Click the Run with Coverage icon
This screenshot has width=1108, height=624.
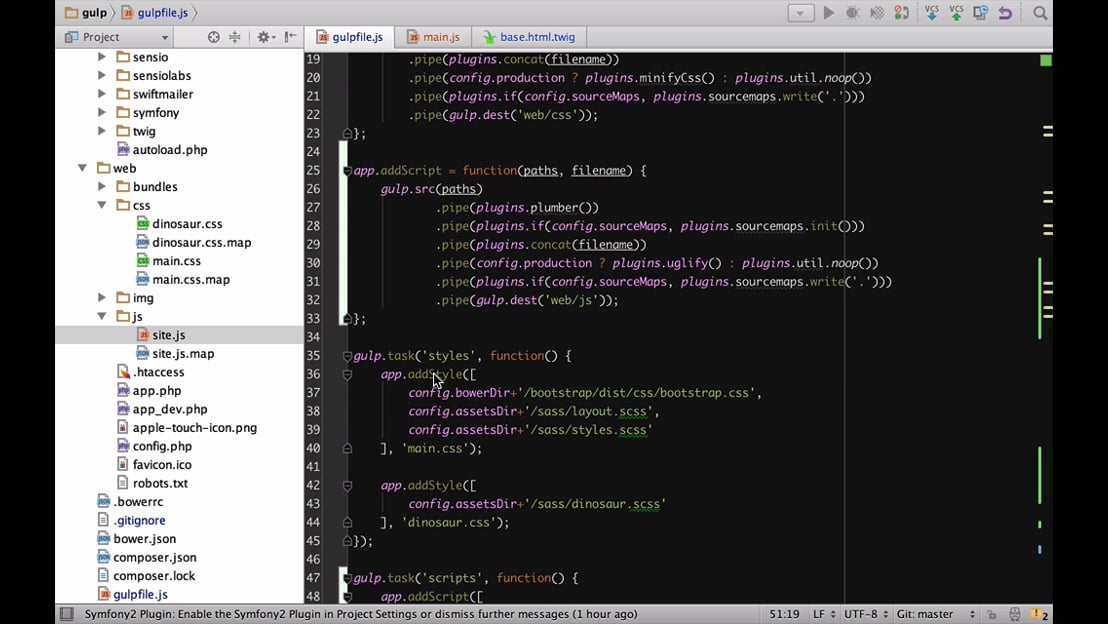[877, 13]
